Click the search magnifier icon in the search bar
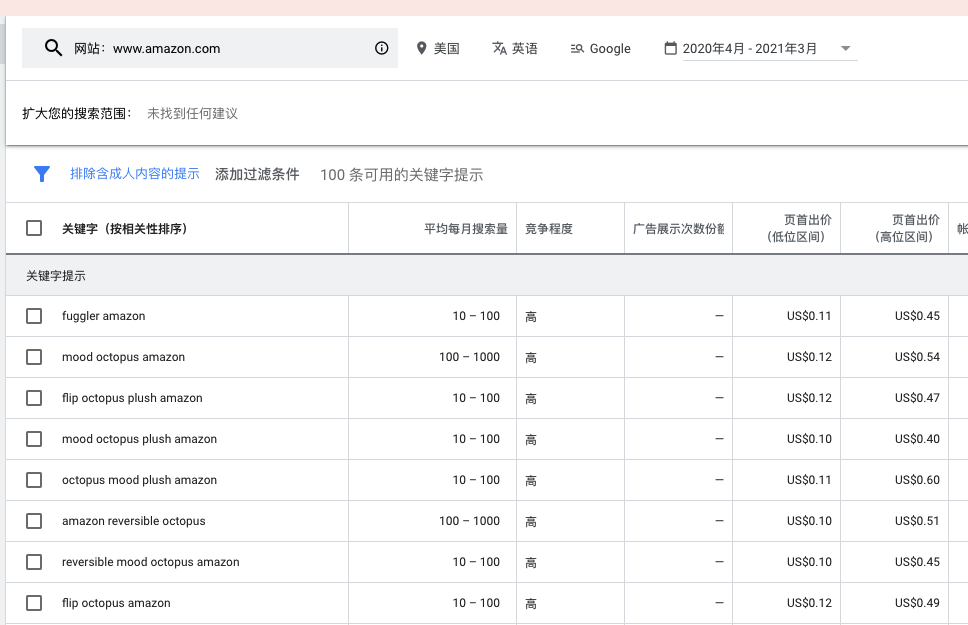This screenshot has height=625, width=968. point(53,47)
